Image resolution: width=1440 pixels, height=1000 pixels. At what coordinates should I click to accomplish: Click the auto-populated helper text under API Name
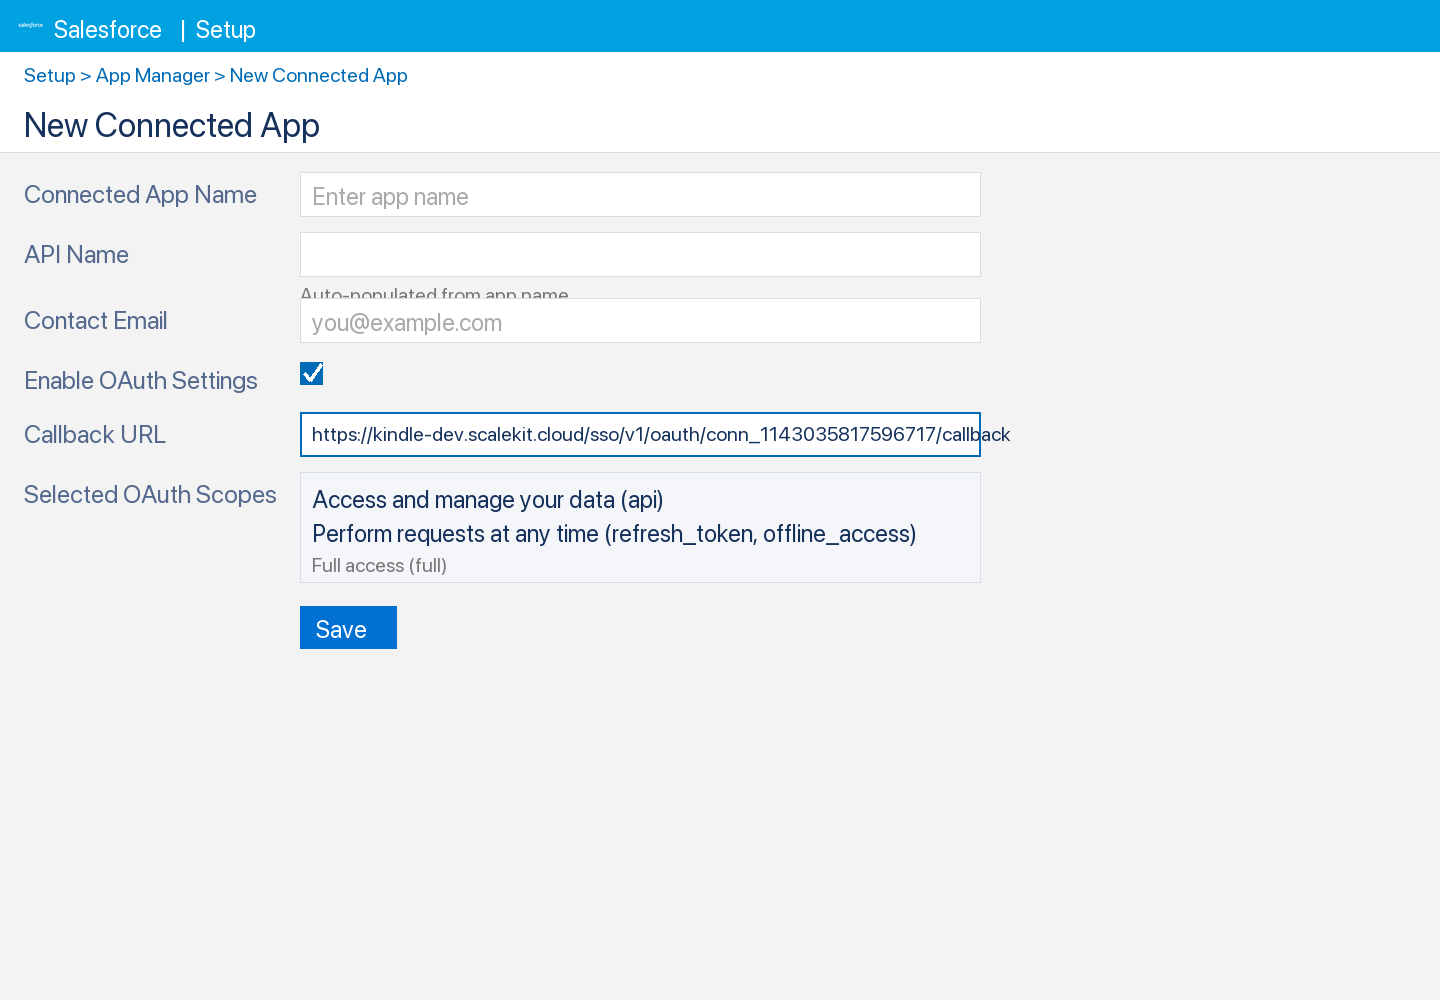(x=434, y=293)
